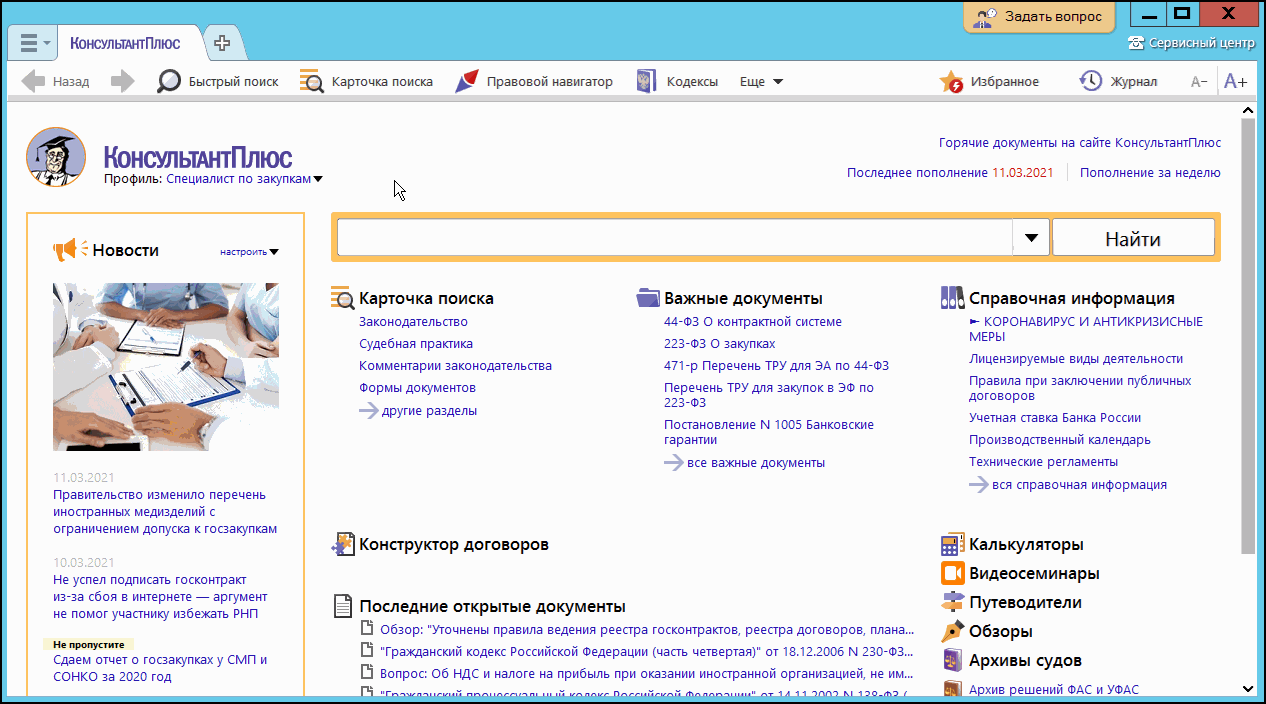1266x704 pixels.
Task: Open Кодексы from the toolbar
Action: point(677,82)
